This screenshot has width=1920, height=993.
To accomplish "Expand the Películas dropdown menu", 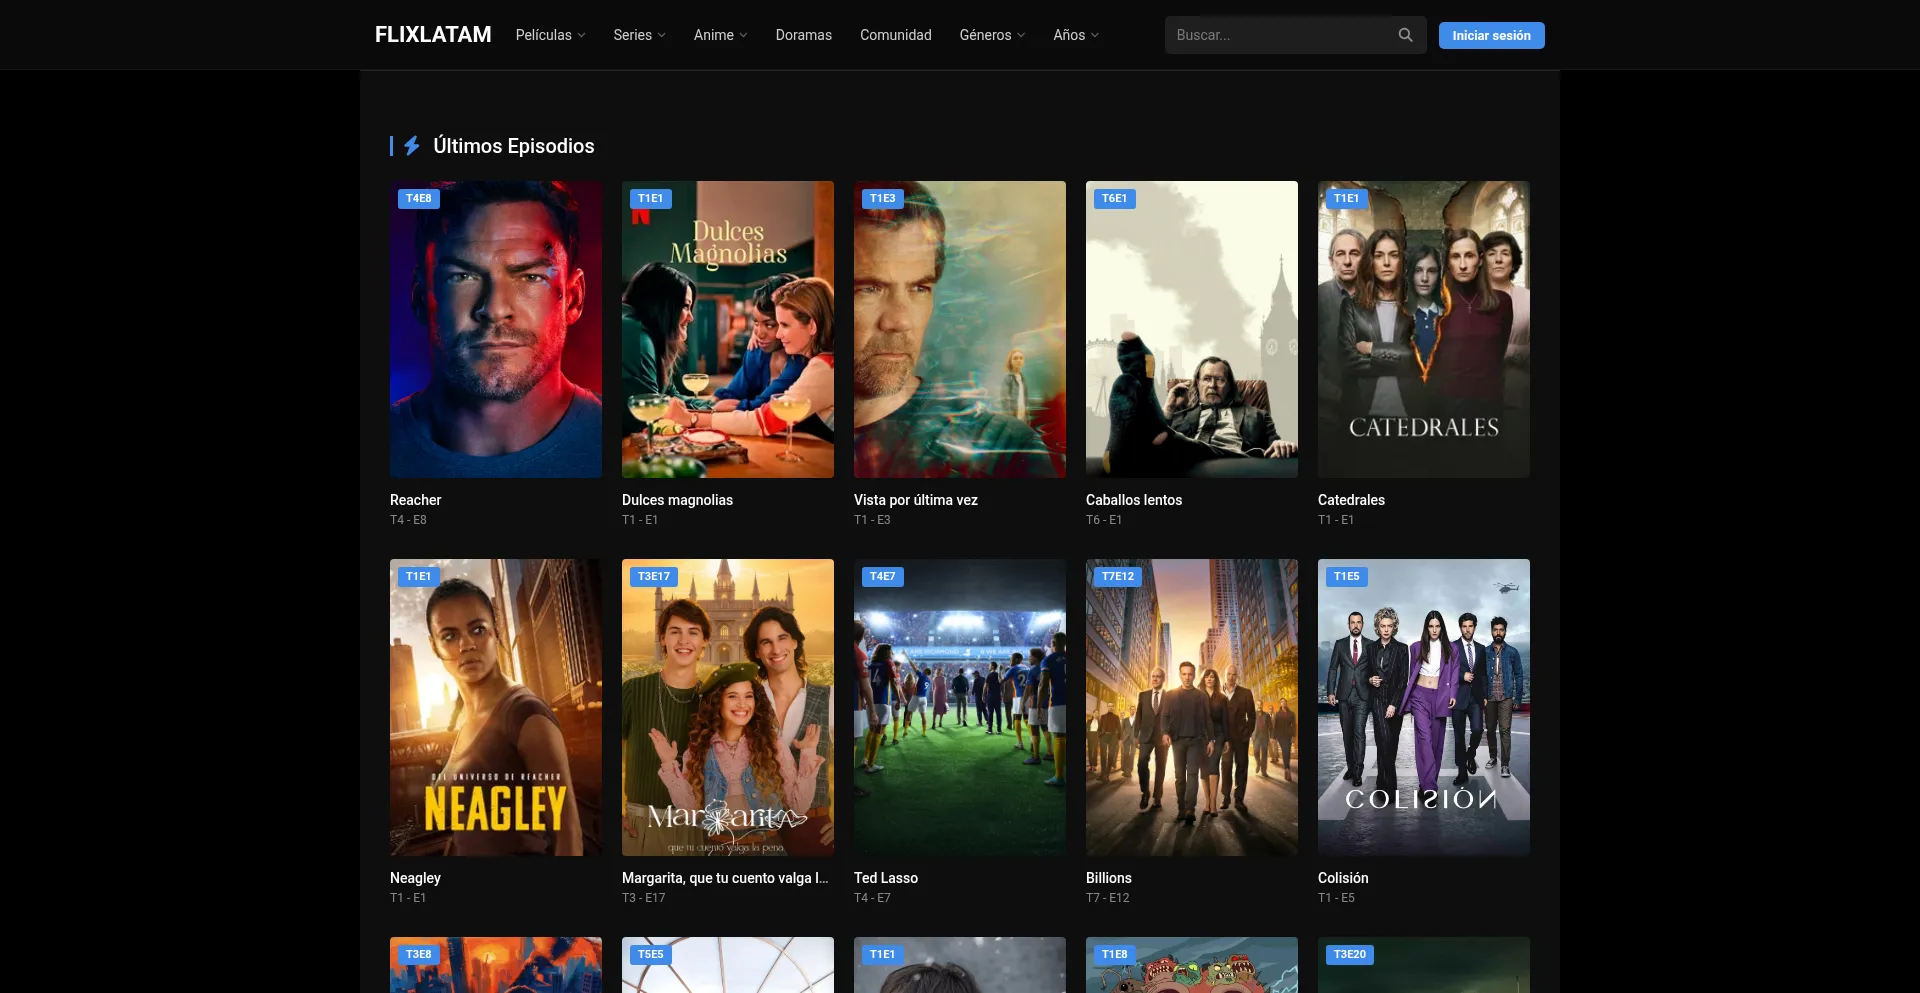I will (551, 35).
